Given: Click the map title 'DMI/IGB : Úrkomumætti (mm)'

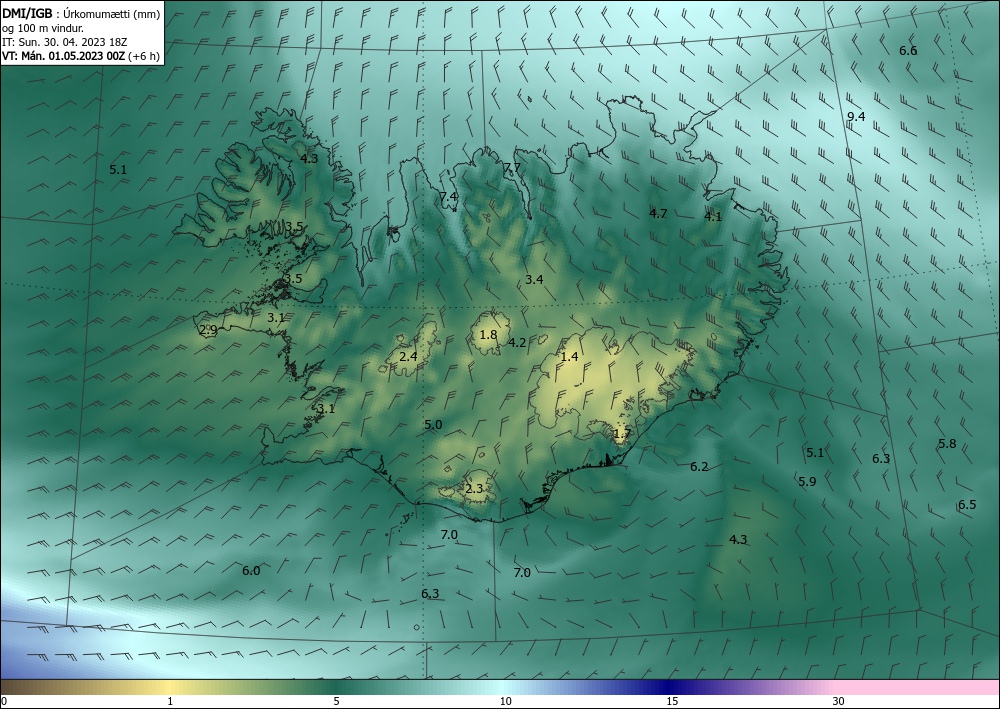Looking at the screenshot, I should [x=80, y=14].
